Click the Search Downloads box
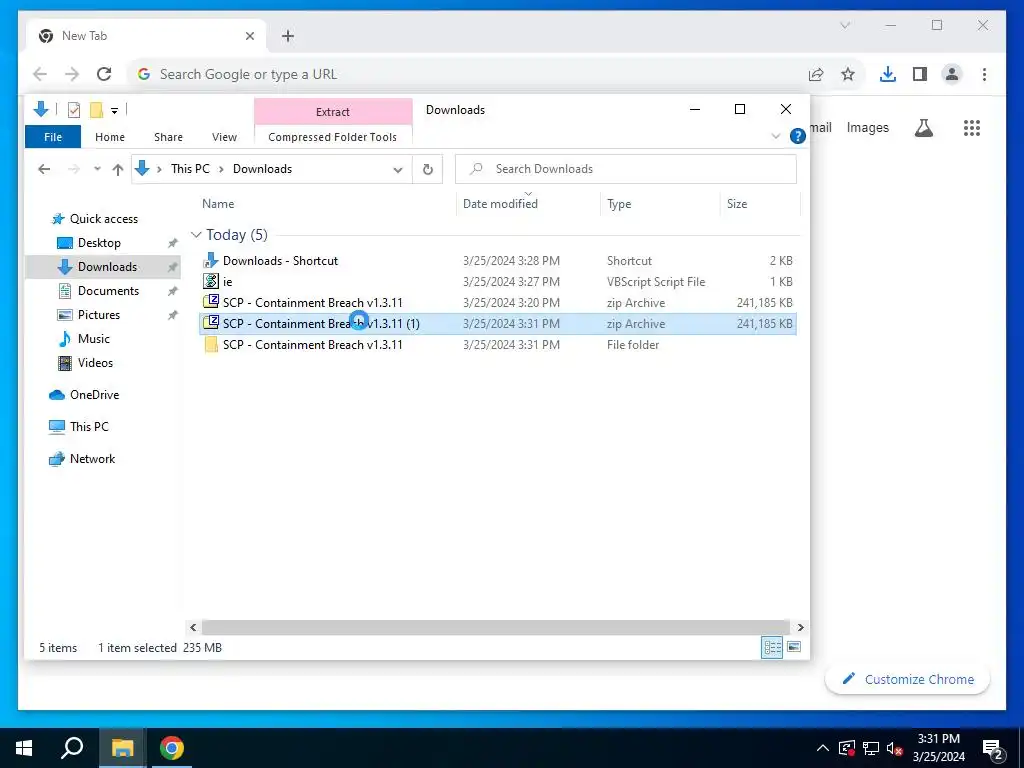The image size is (1024, 768). click(626, 169)
